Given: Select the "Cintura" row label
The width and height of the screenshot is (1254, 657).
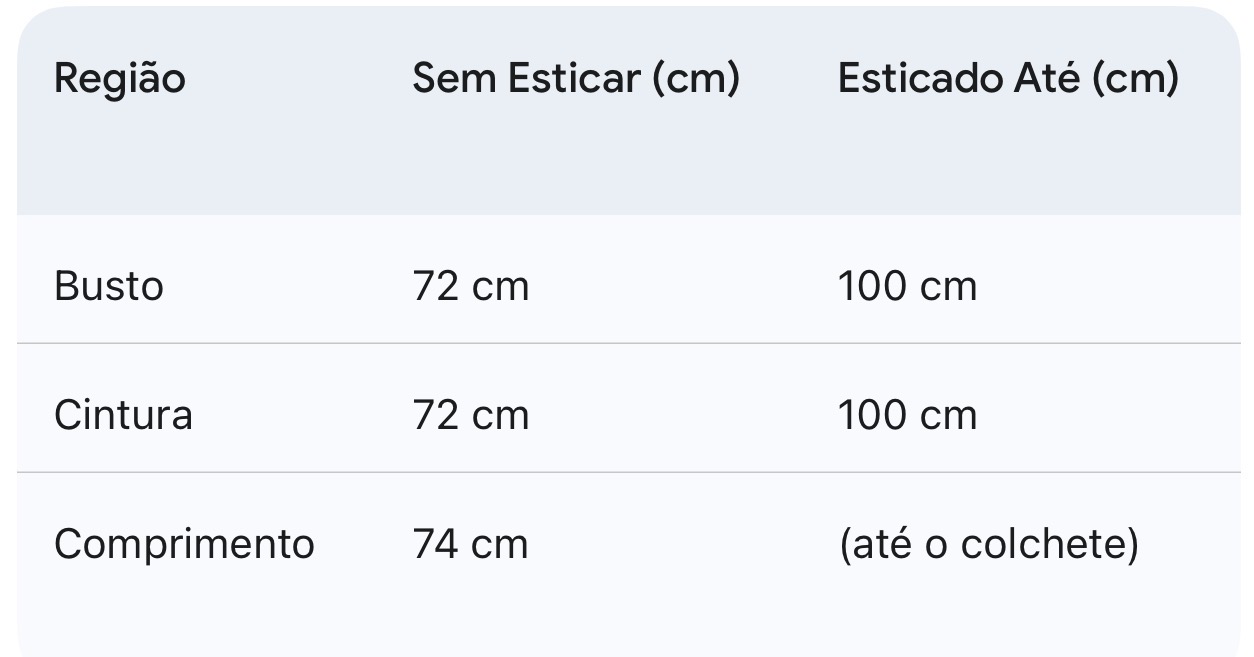Looking at the screenshot, I should click(123, 415).
